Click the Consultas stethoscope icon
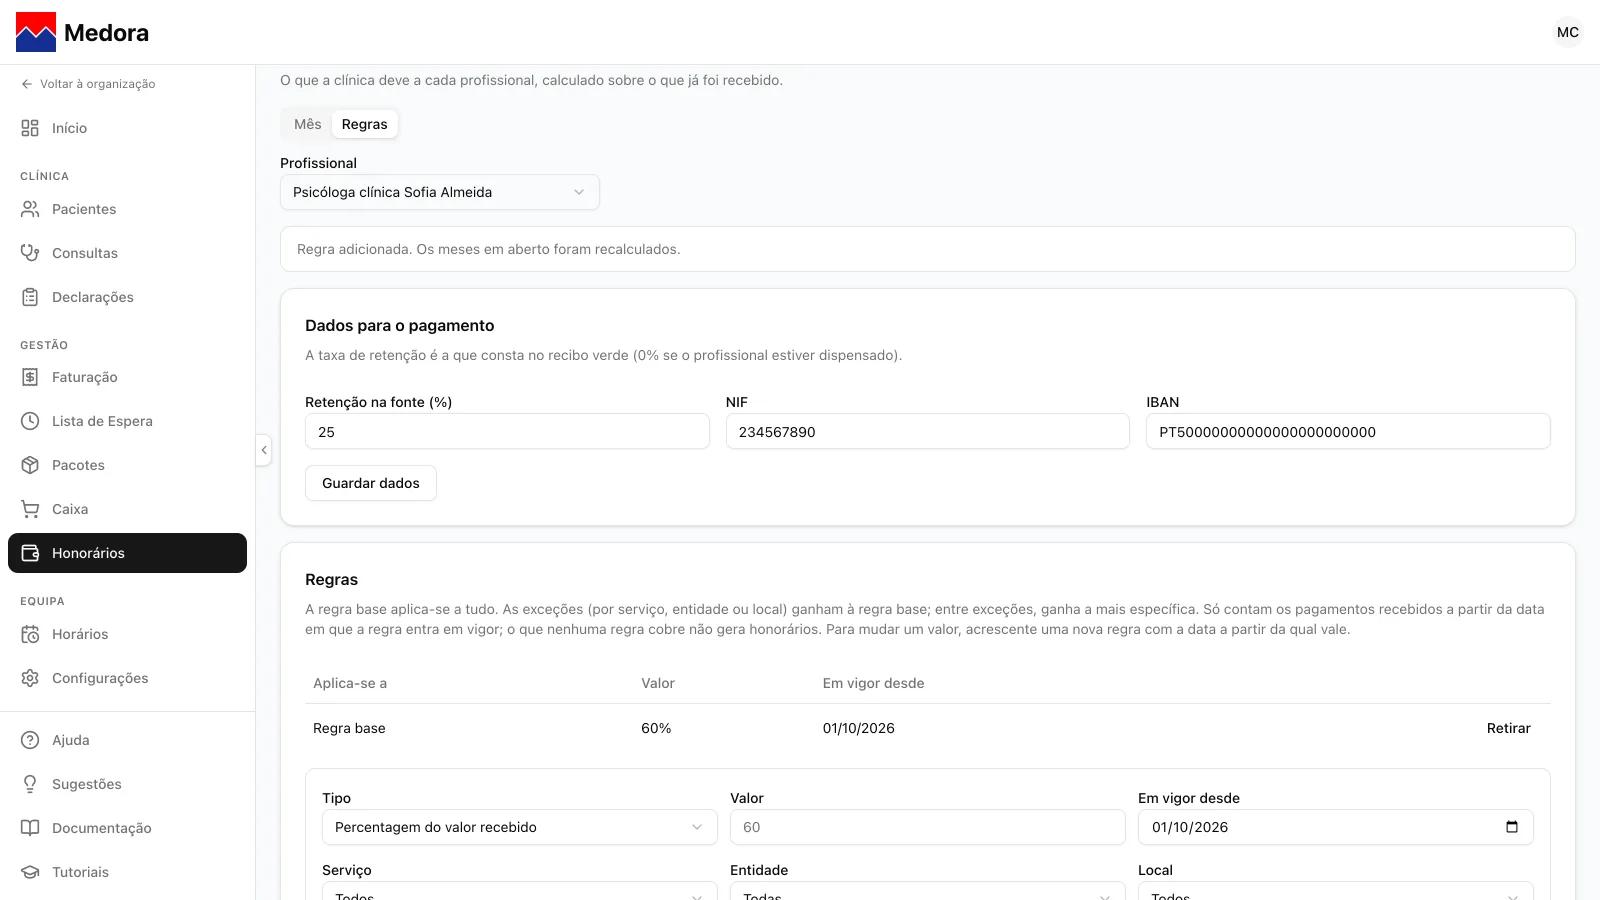The image size is (1600, 900). click(x=30, y=253)
